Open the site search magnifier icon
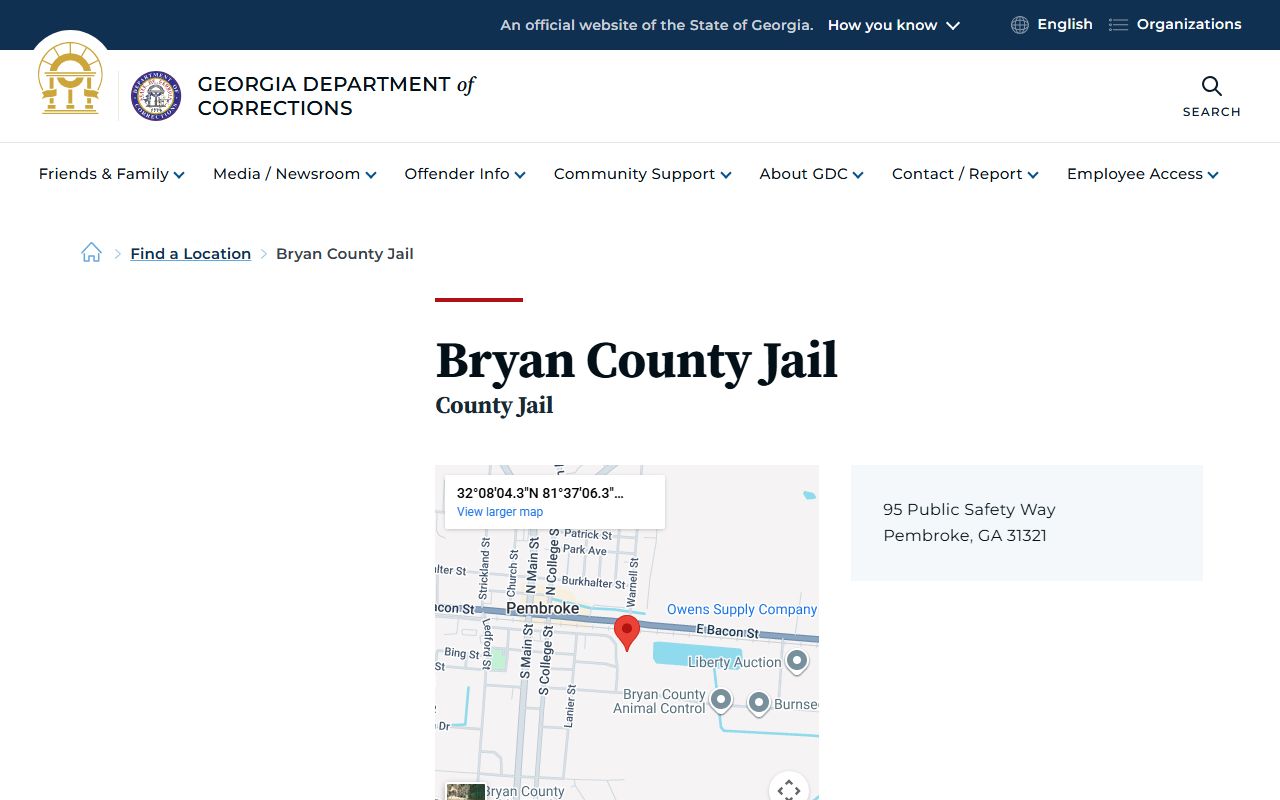Viewport: 1280px width, 800px height. point(1211,86)
